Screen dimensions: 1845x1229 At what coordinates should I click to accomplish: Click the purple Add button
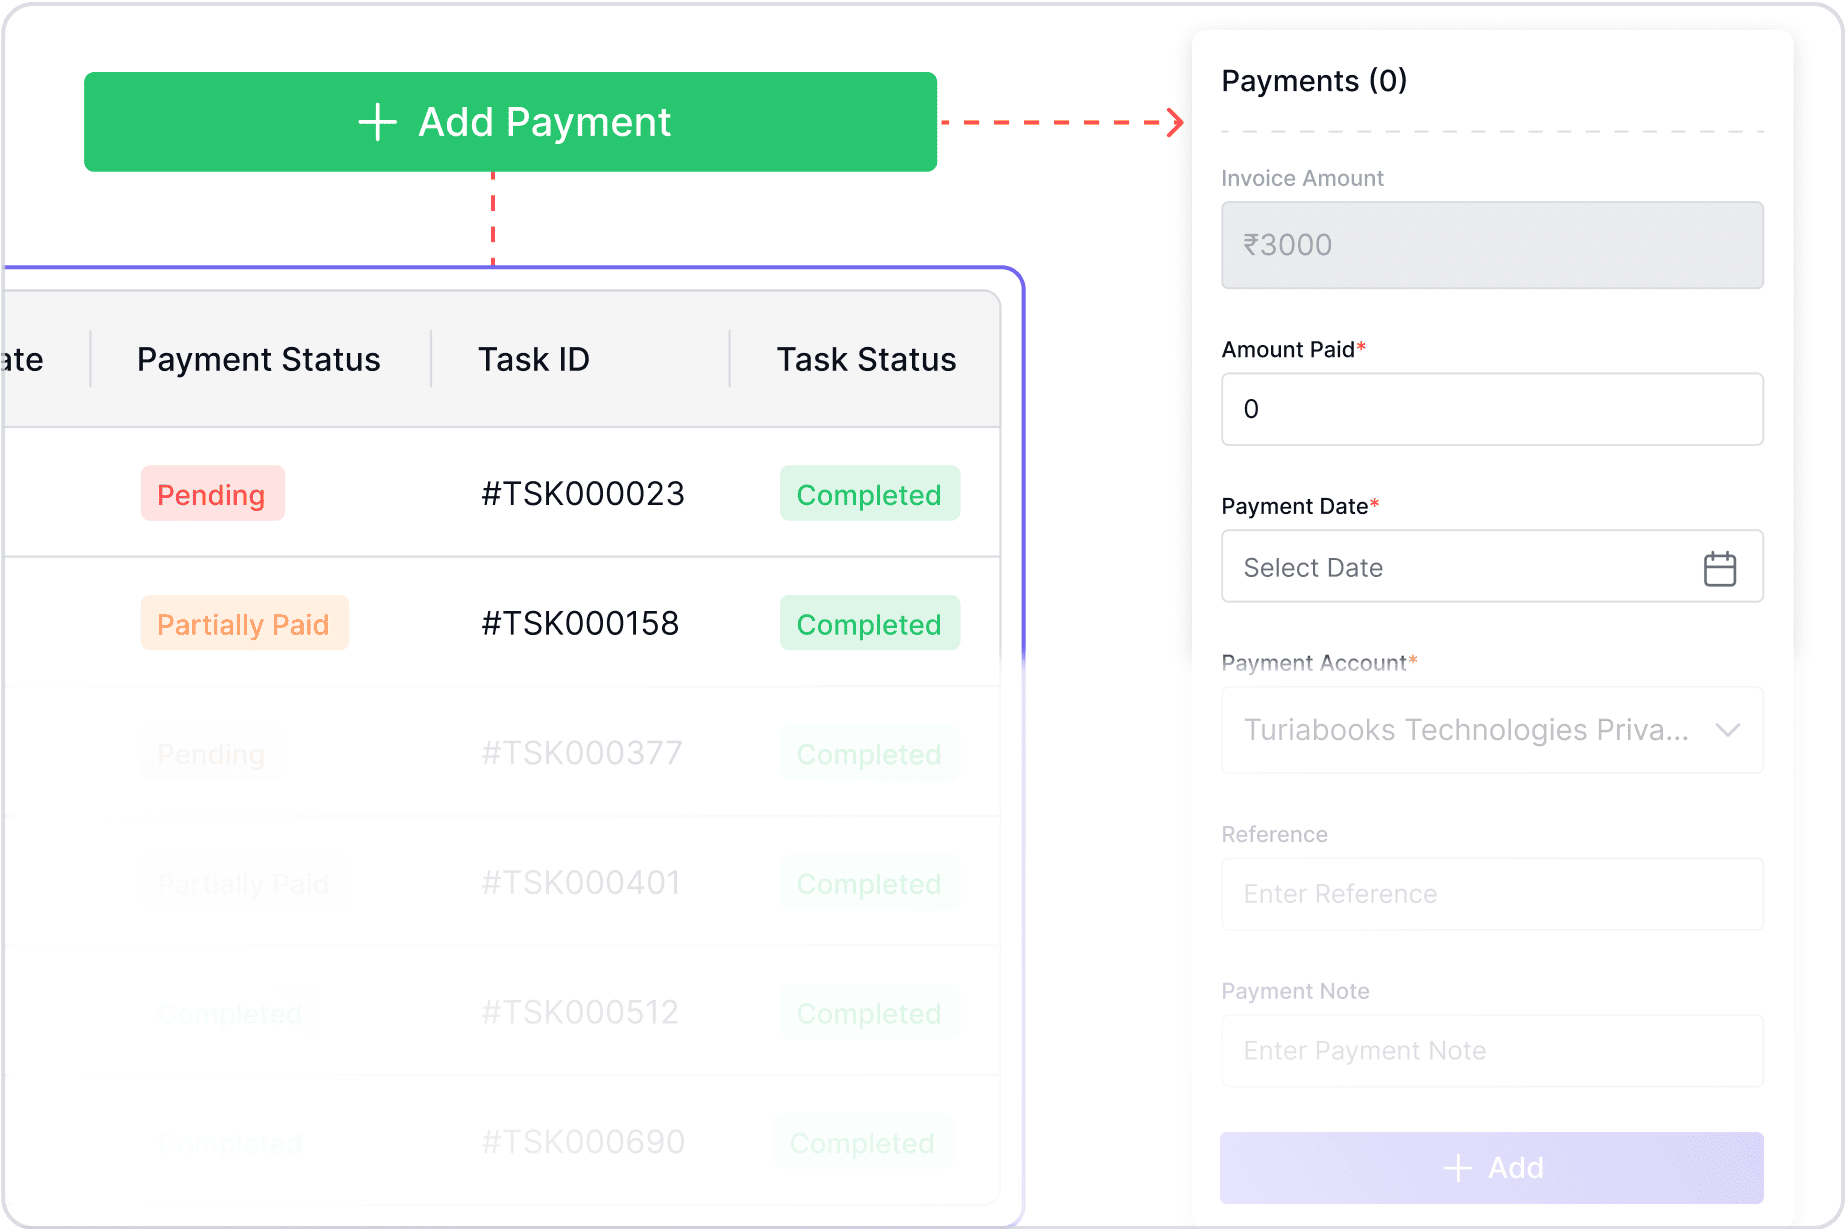[x=1492, y=1168]
